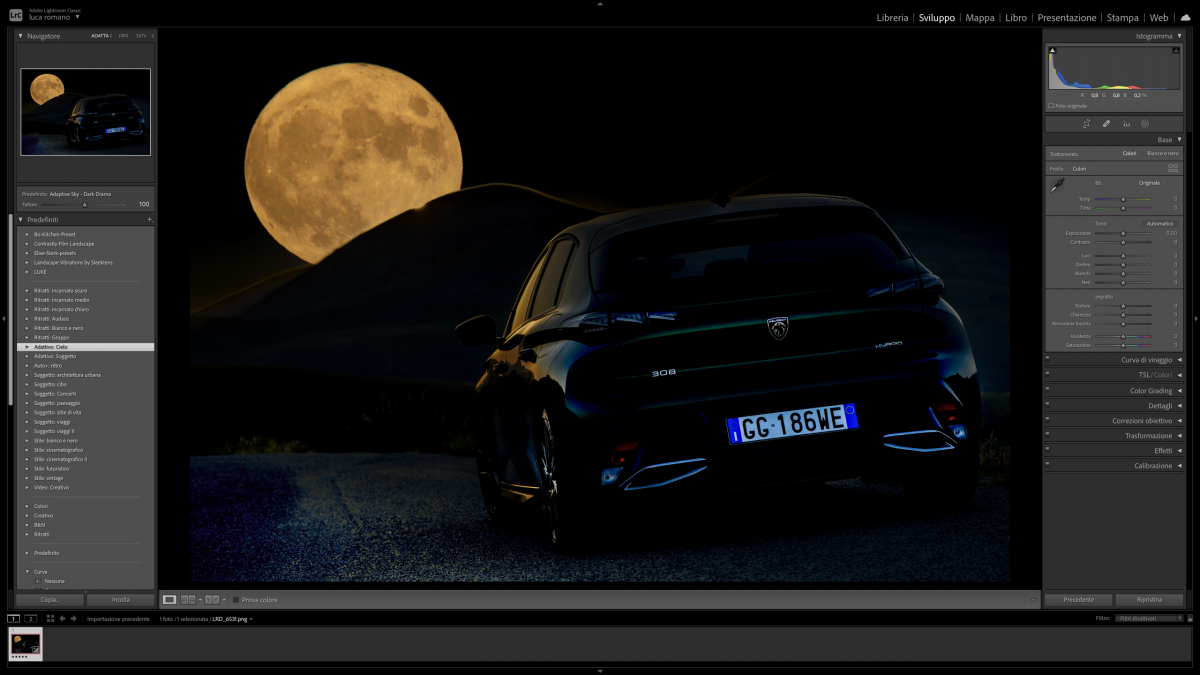Add a new preset with plus icon

(x=149, y=219)
